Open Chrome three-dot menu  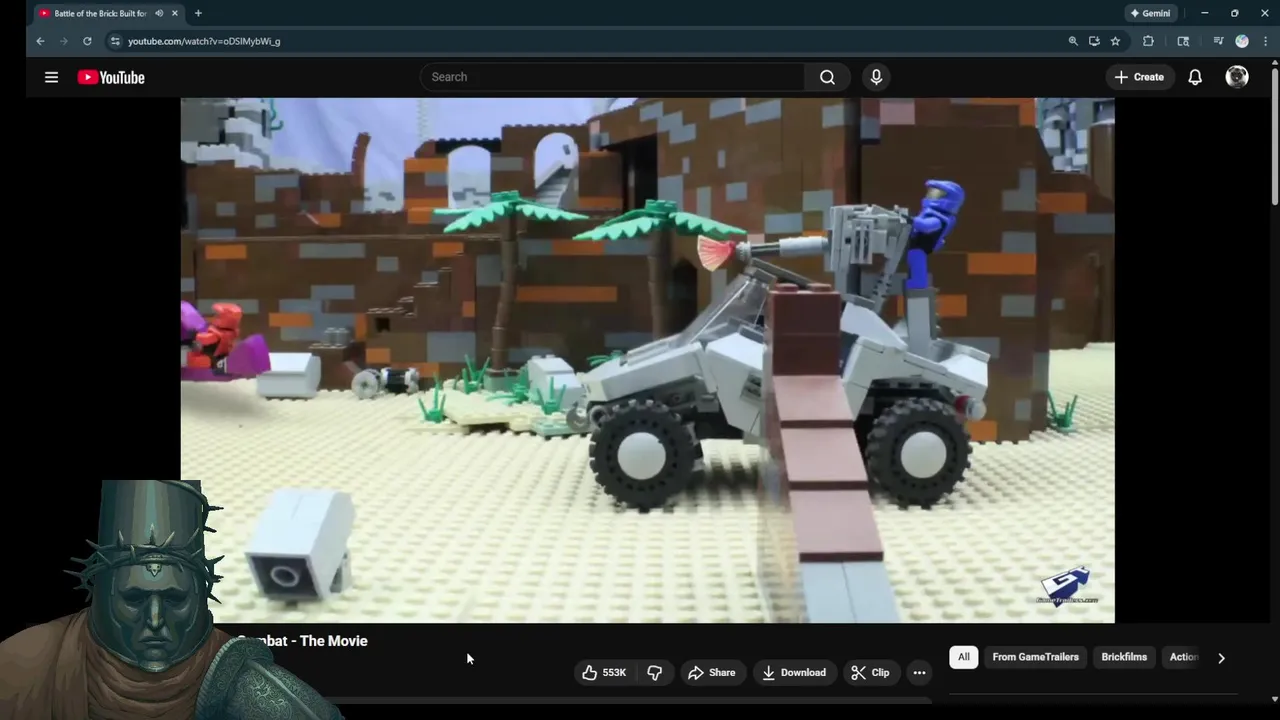pyautogui.click(x=1265, y=41)
